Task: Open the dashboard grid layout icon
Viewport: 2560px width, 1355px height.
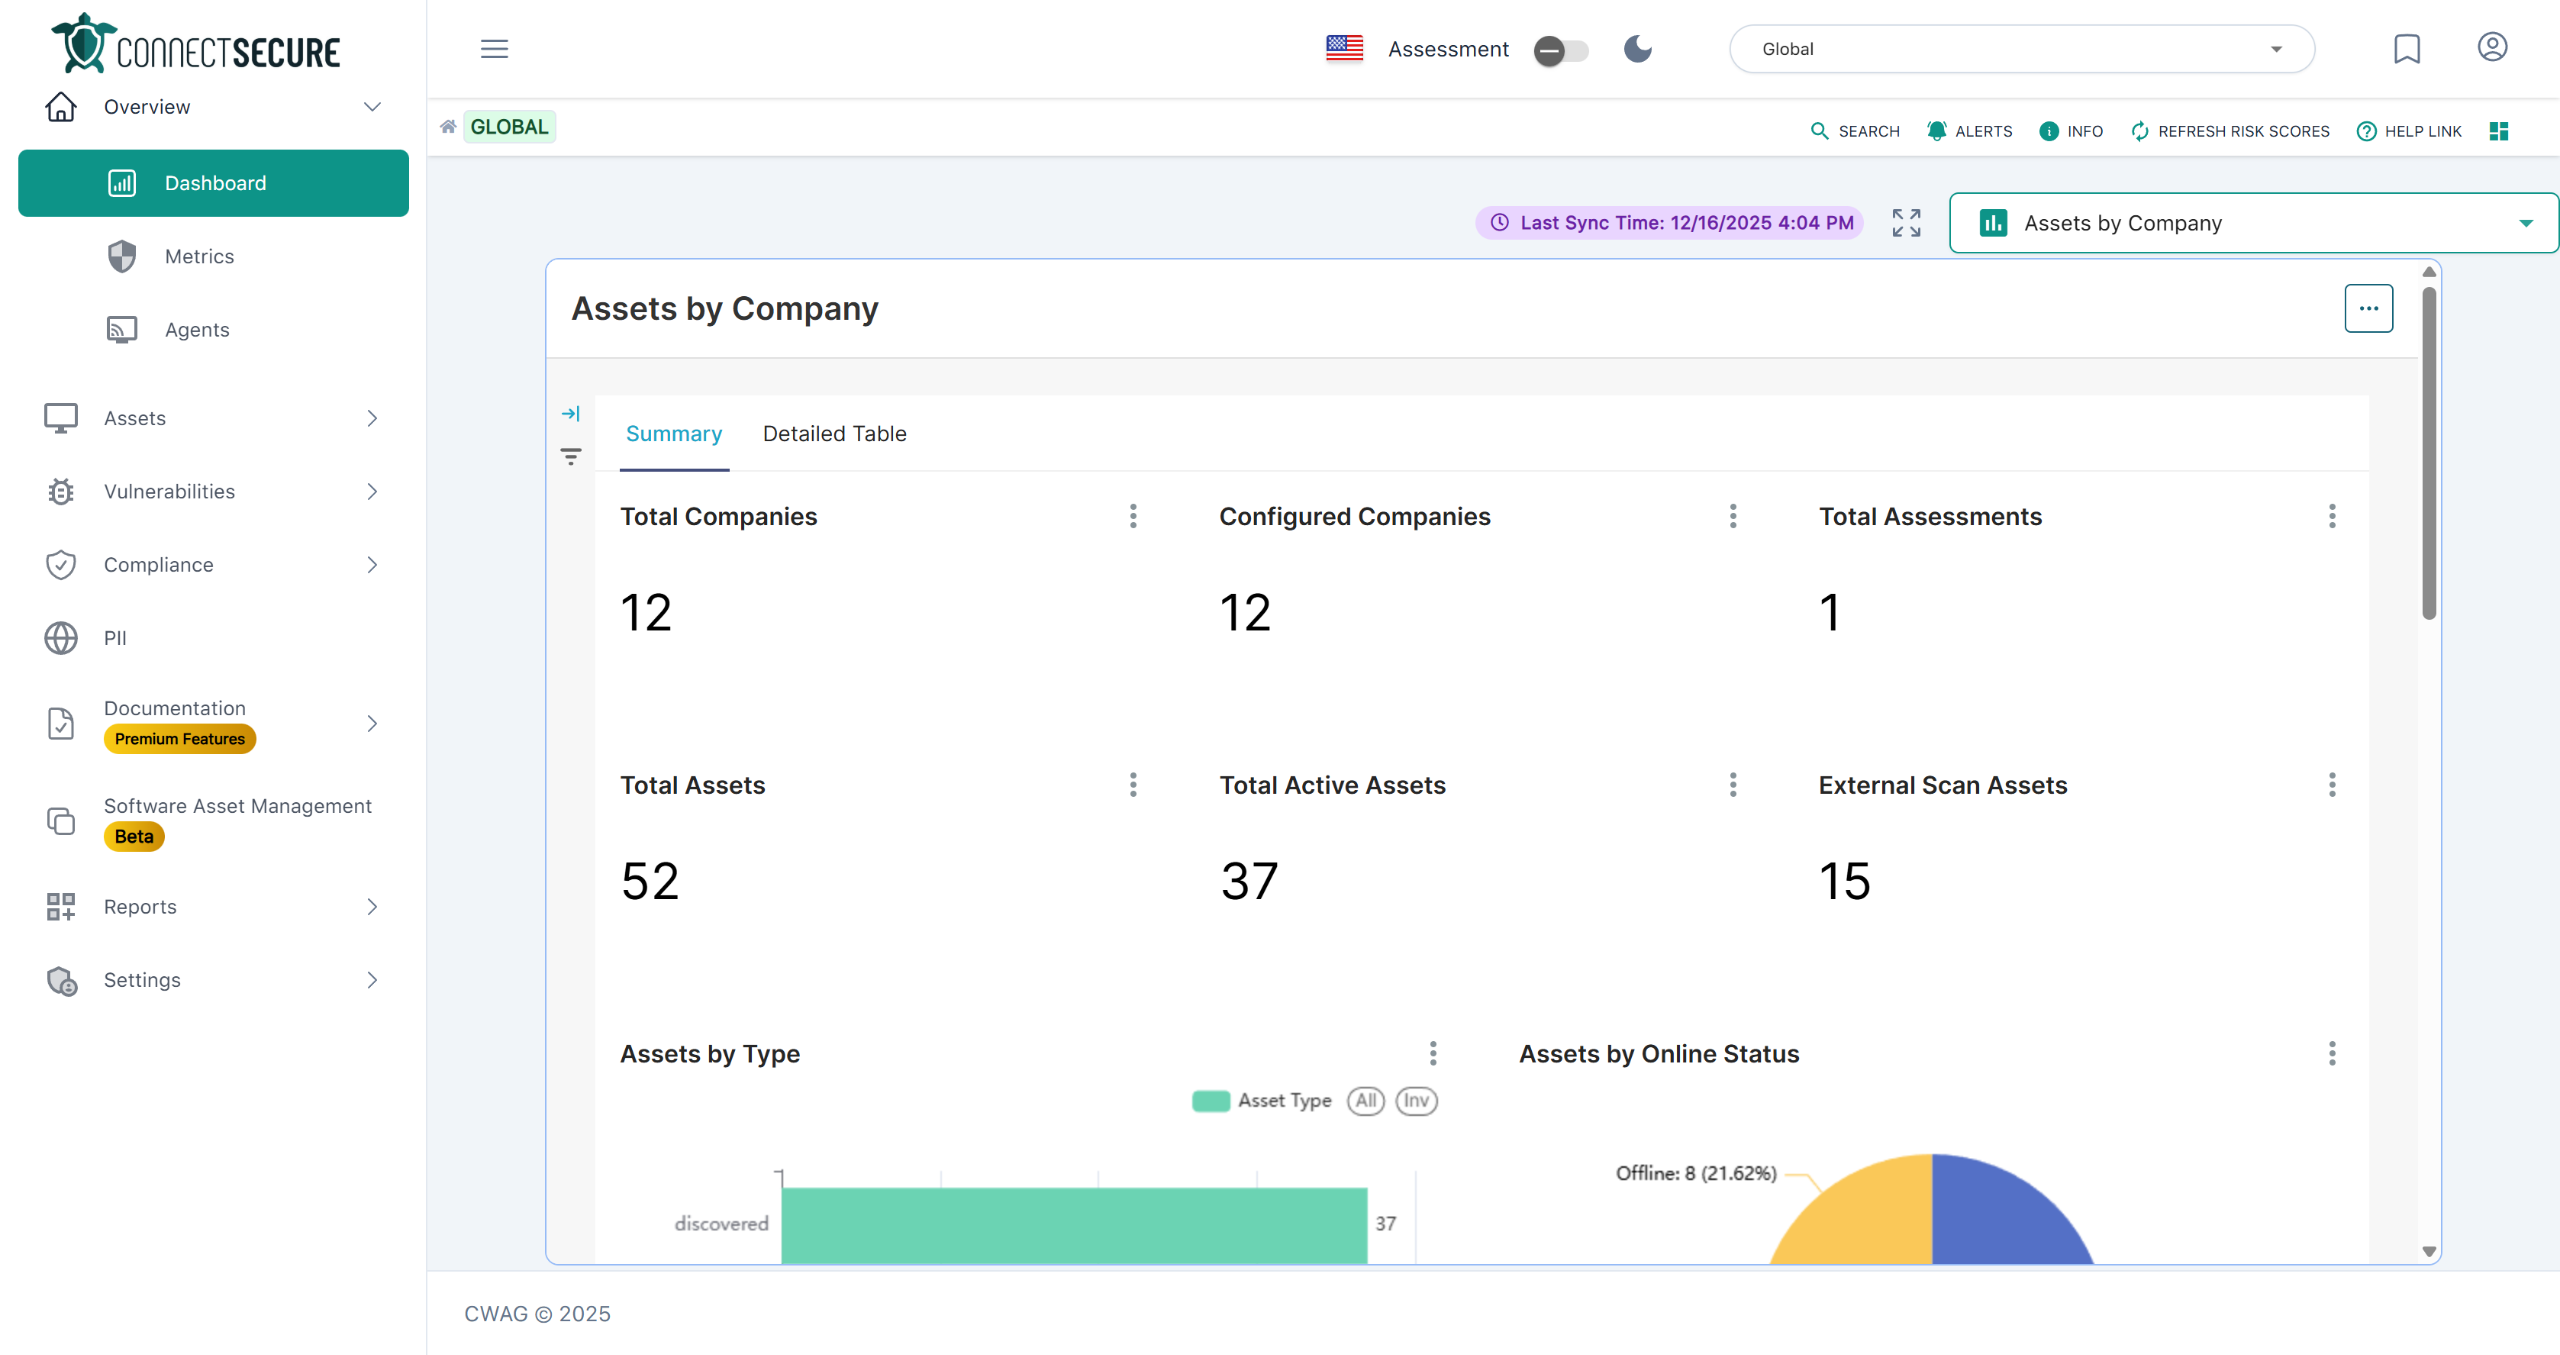Action: point(2498,131)
